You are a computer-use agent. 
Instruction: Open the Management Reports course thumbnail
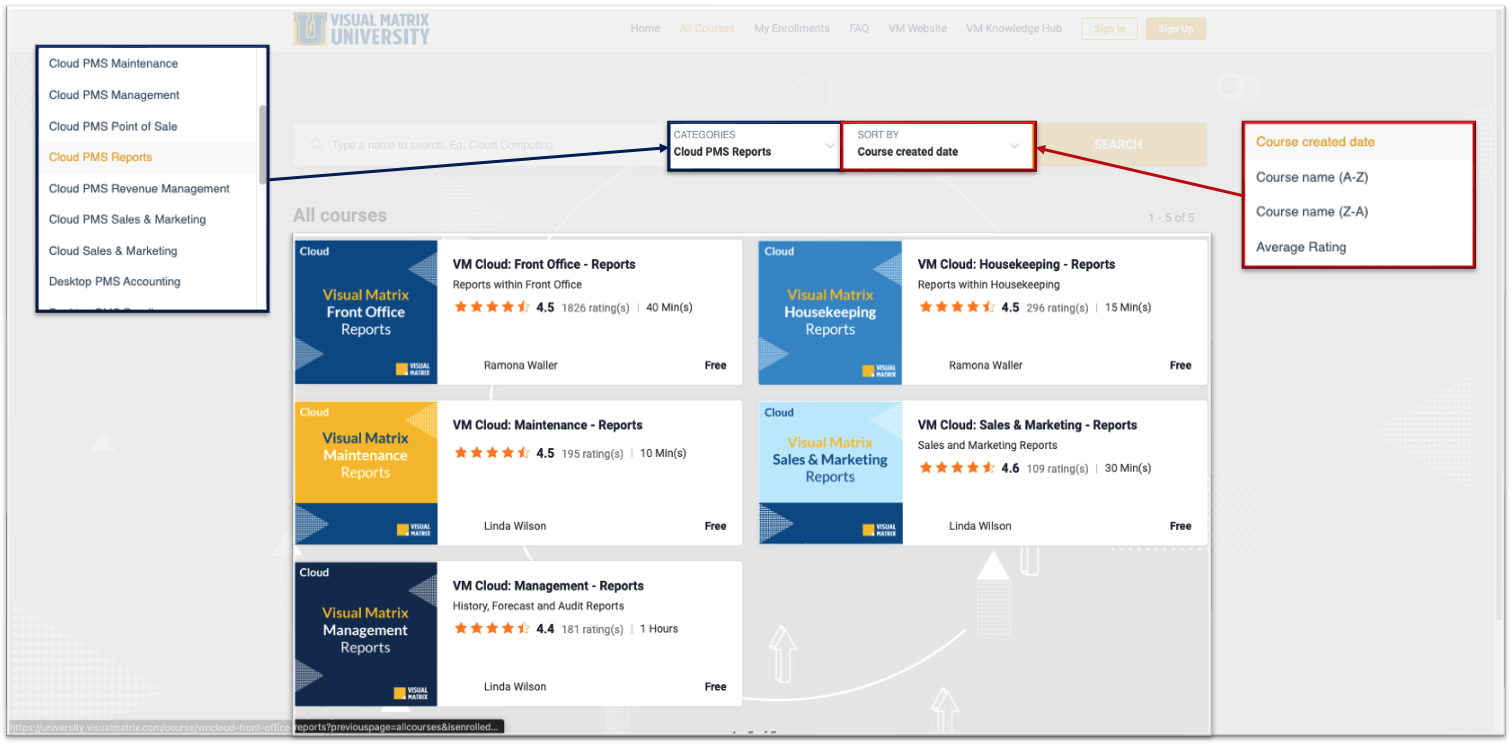366,633
